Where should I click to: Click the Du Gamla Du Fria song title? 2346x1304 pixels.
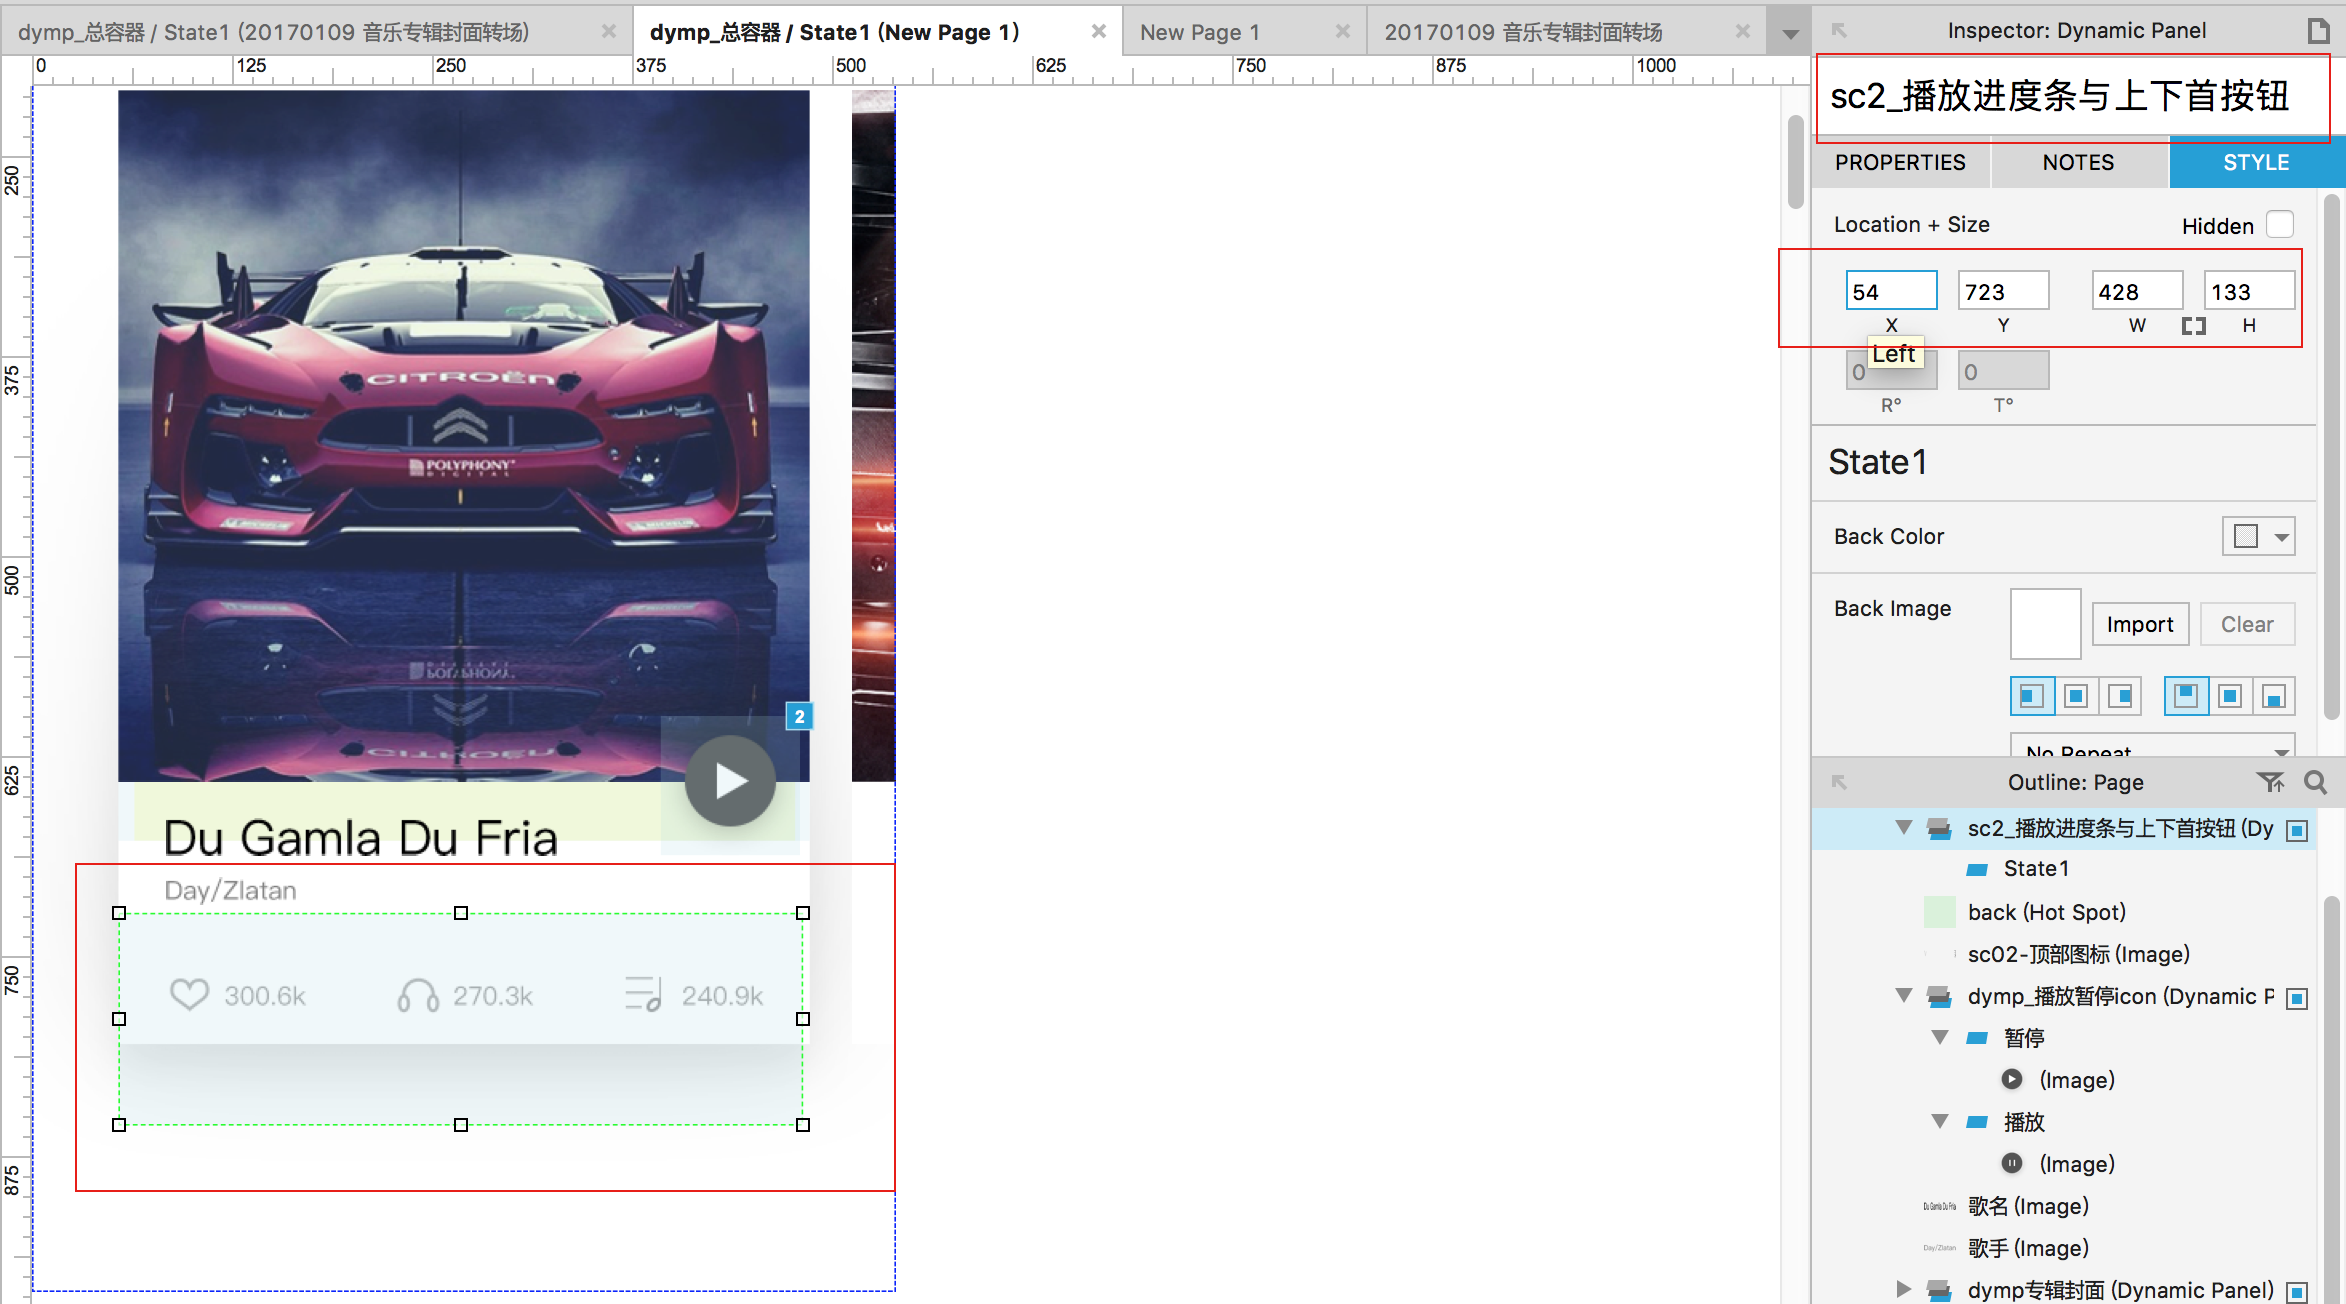[360, 838]
